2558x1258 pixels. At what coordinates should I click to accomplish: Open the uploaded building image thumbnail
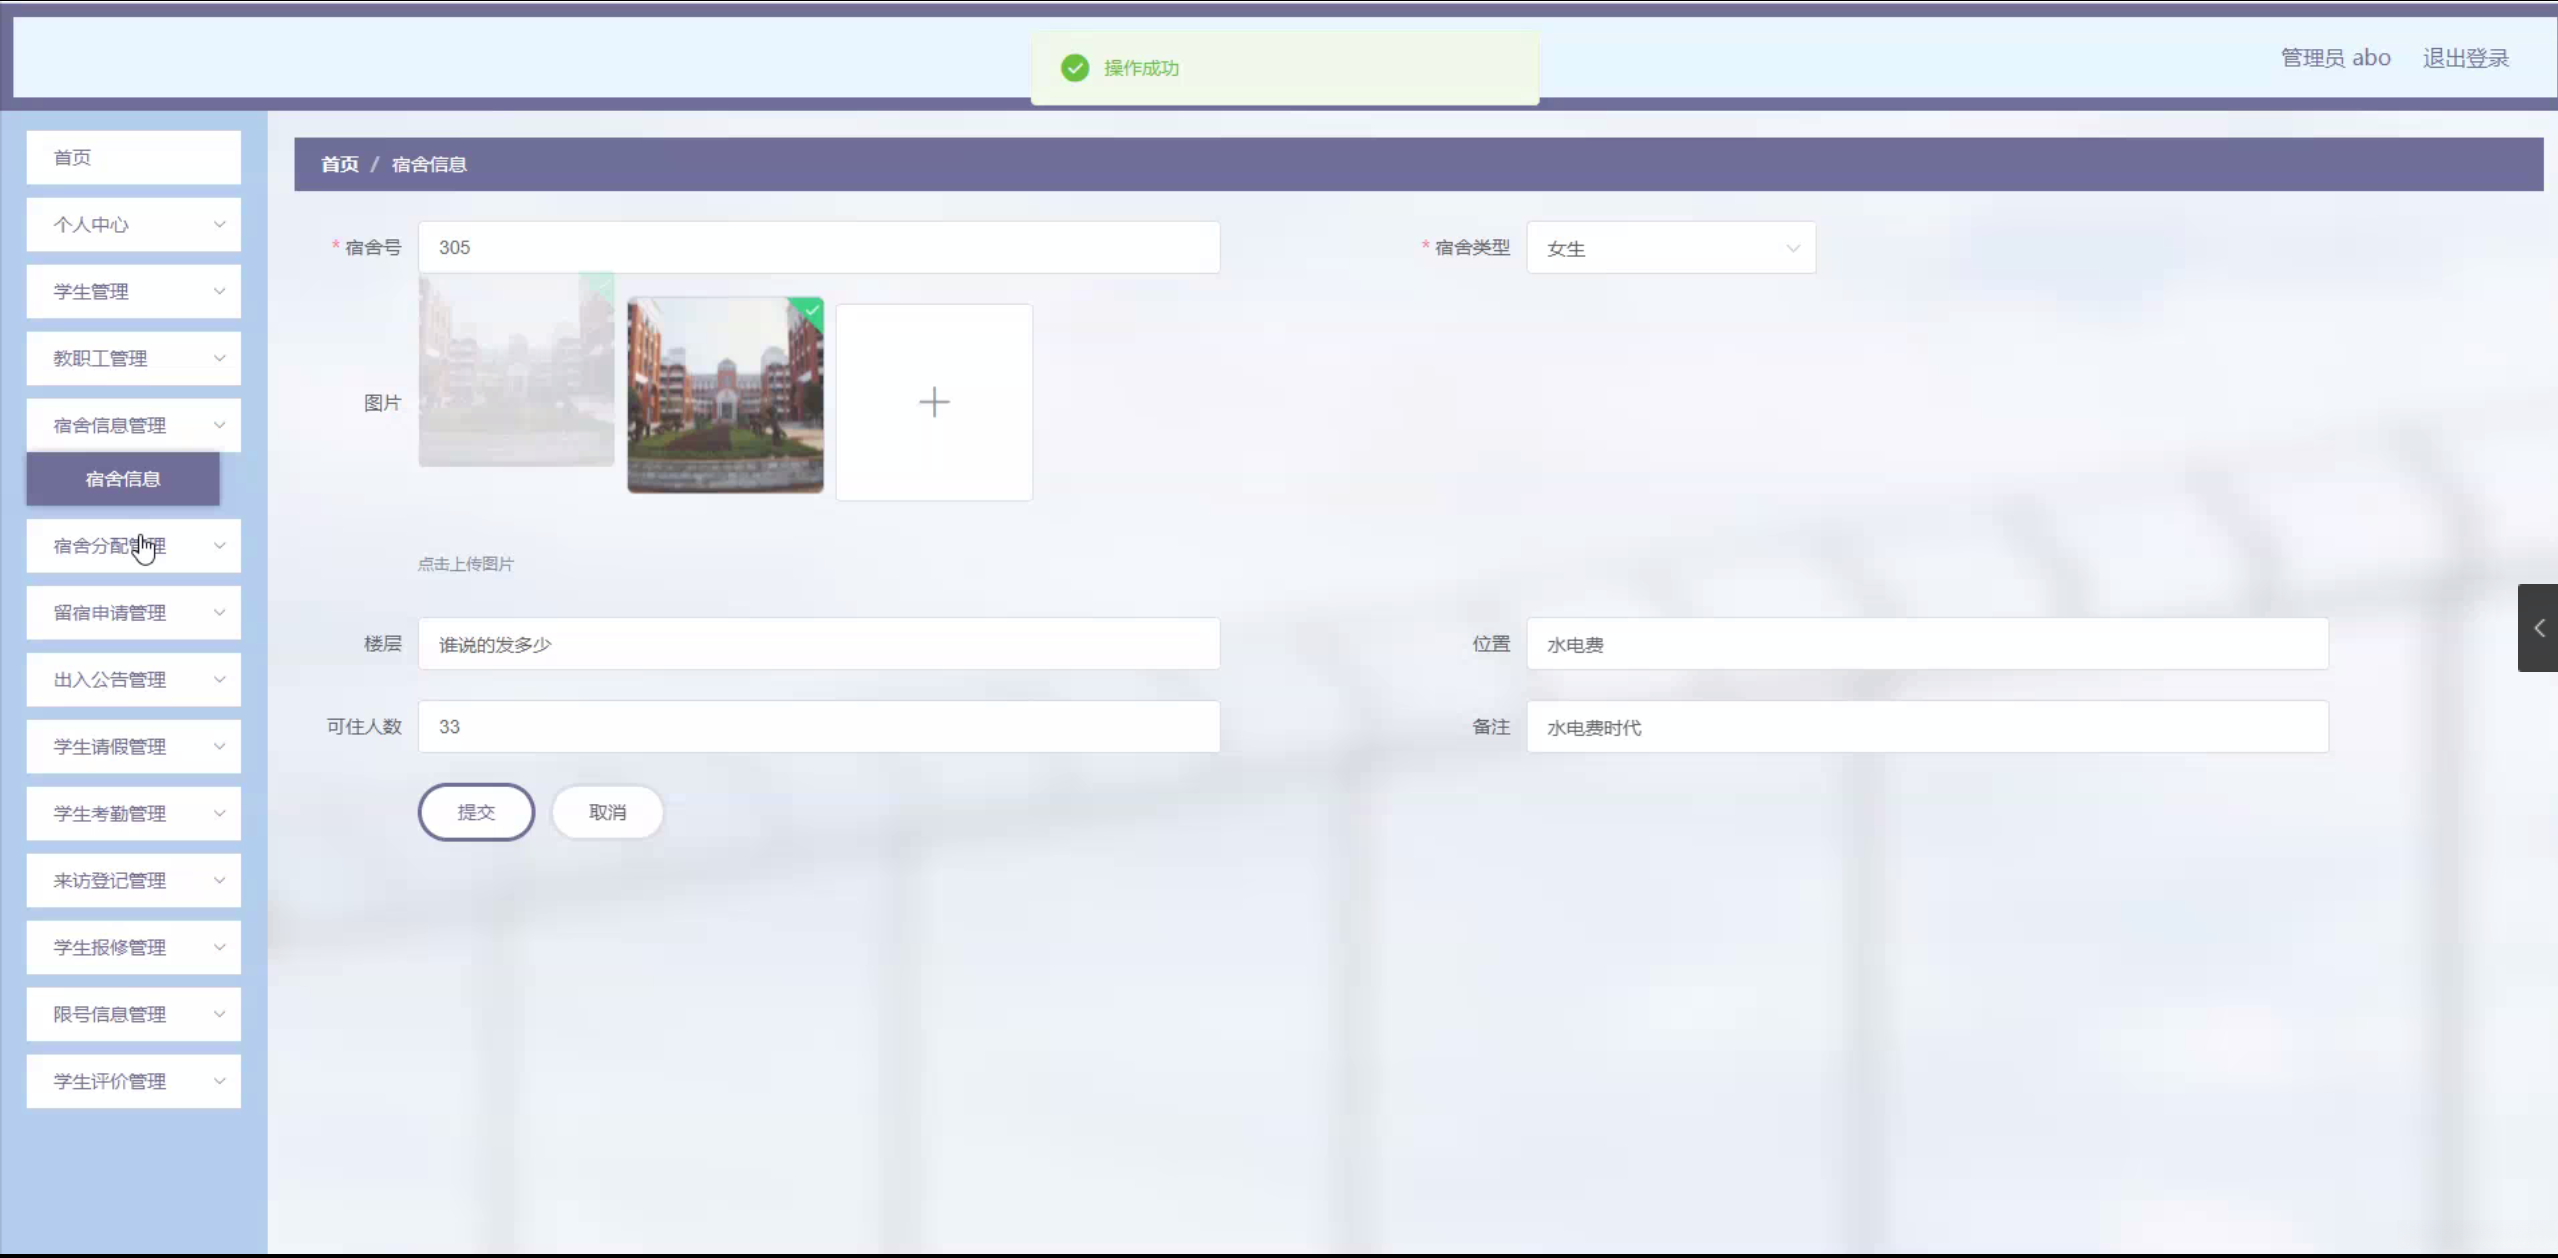click(x=725, y=395)
